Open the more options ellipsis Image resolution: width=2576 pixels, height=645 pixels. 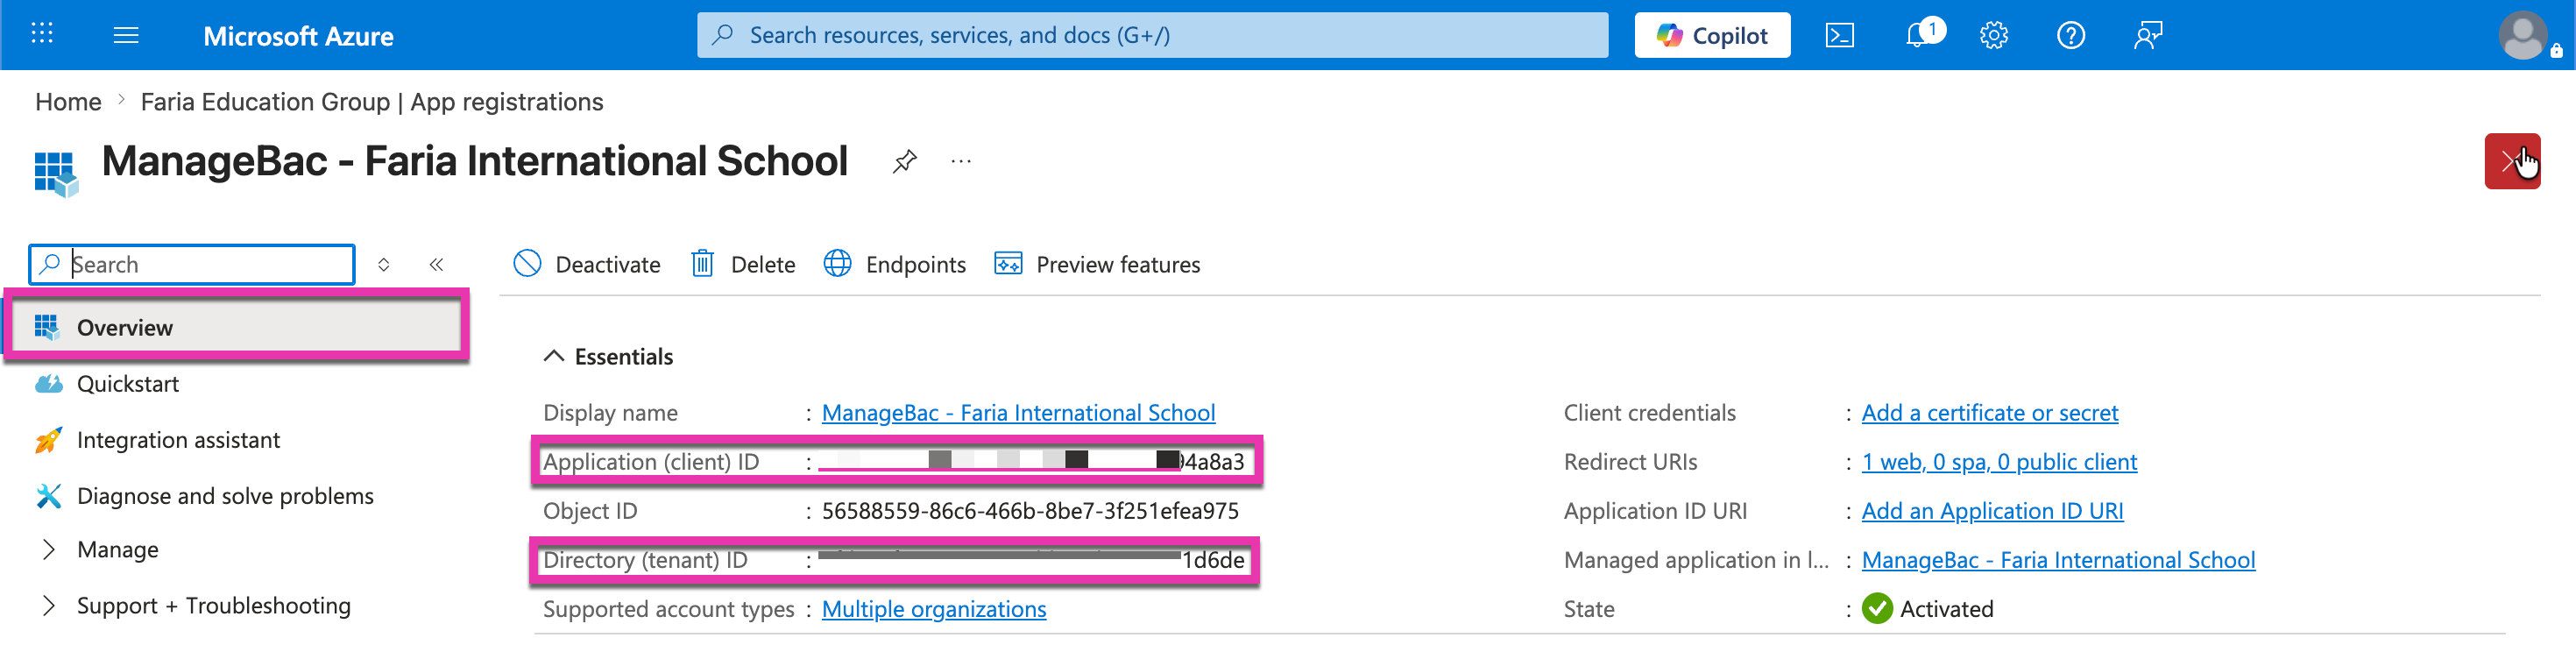(x=961, y=161)
